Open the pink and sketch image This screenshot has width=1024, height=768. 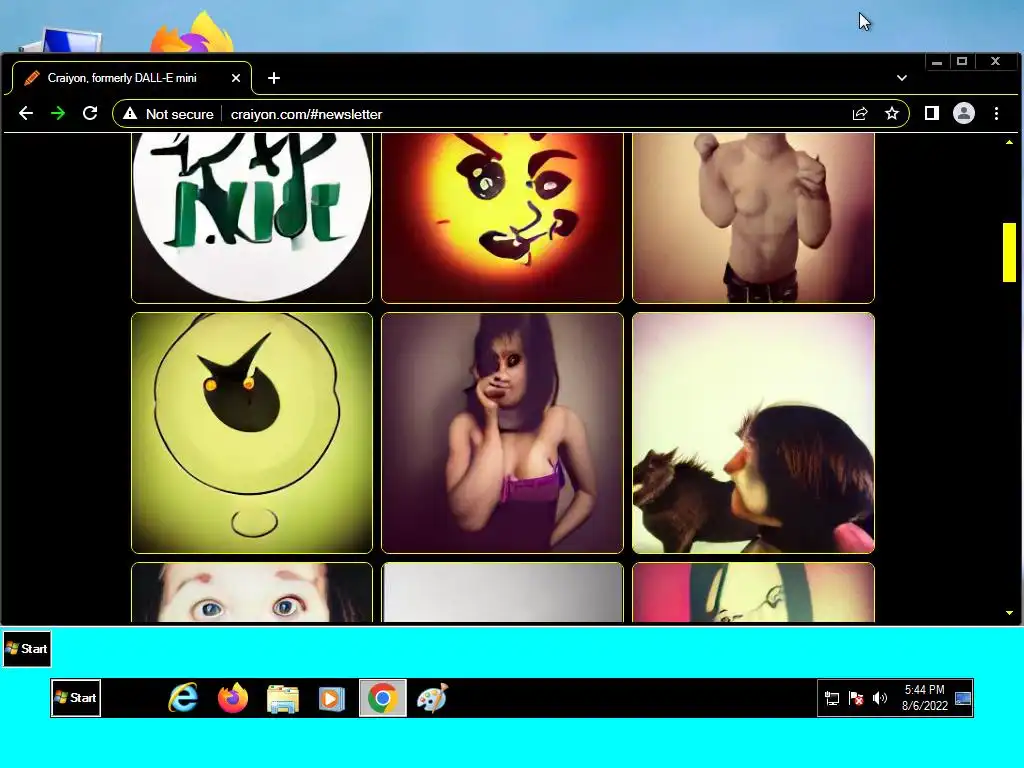(753, 592)
